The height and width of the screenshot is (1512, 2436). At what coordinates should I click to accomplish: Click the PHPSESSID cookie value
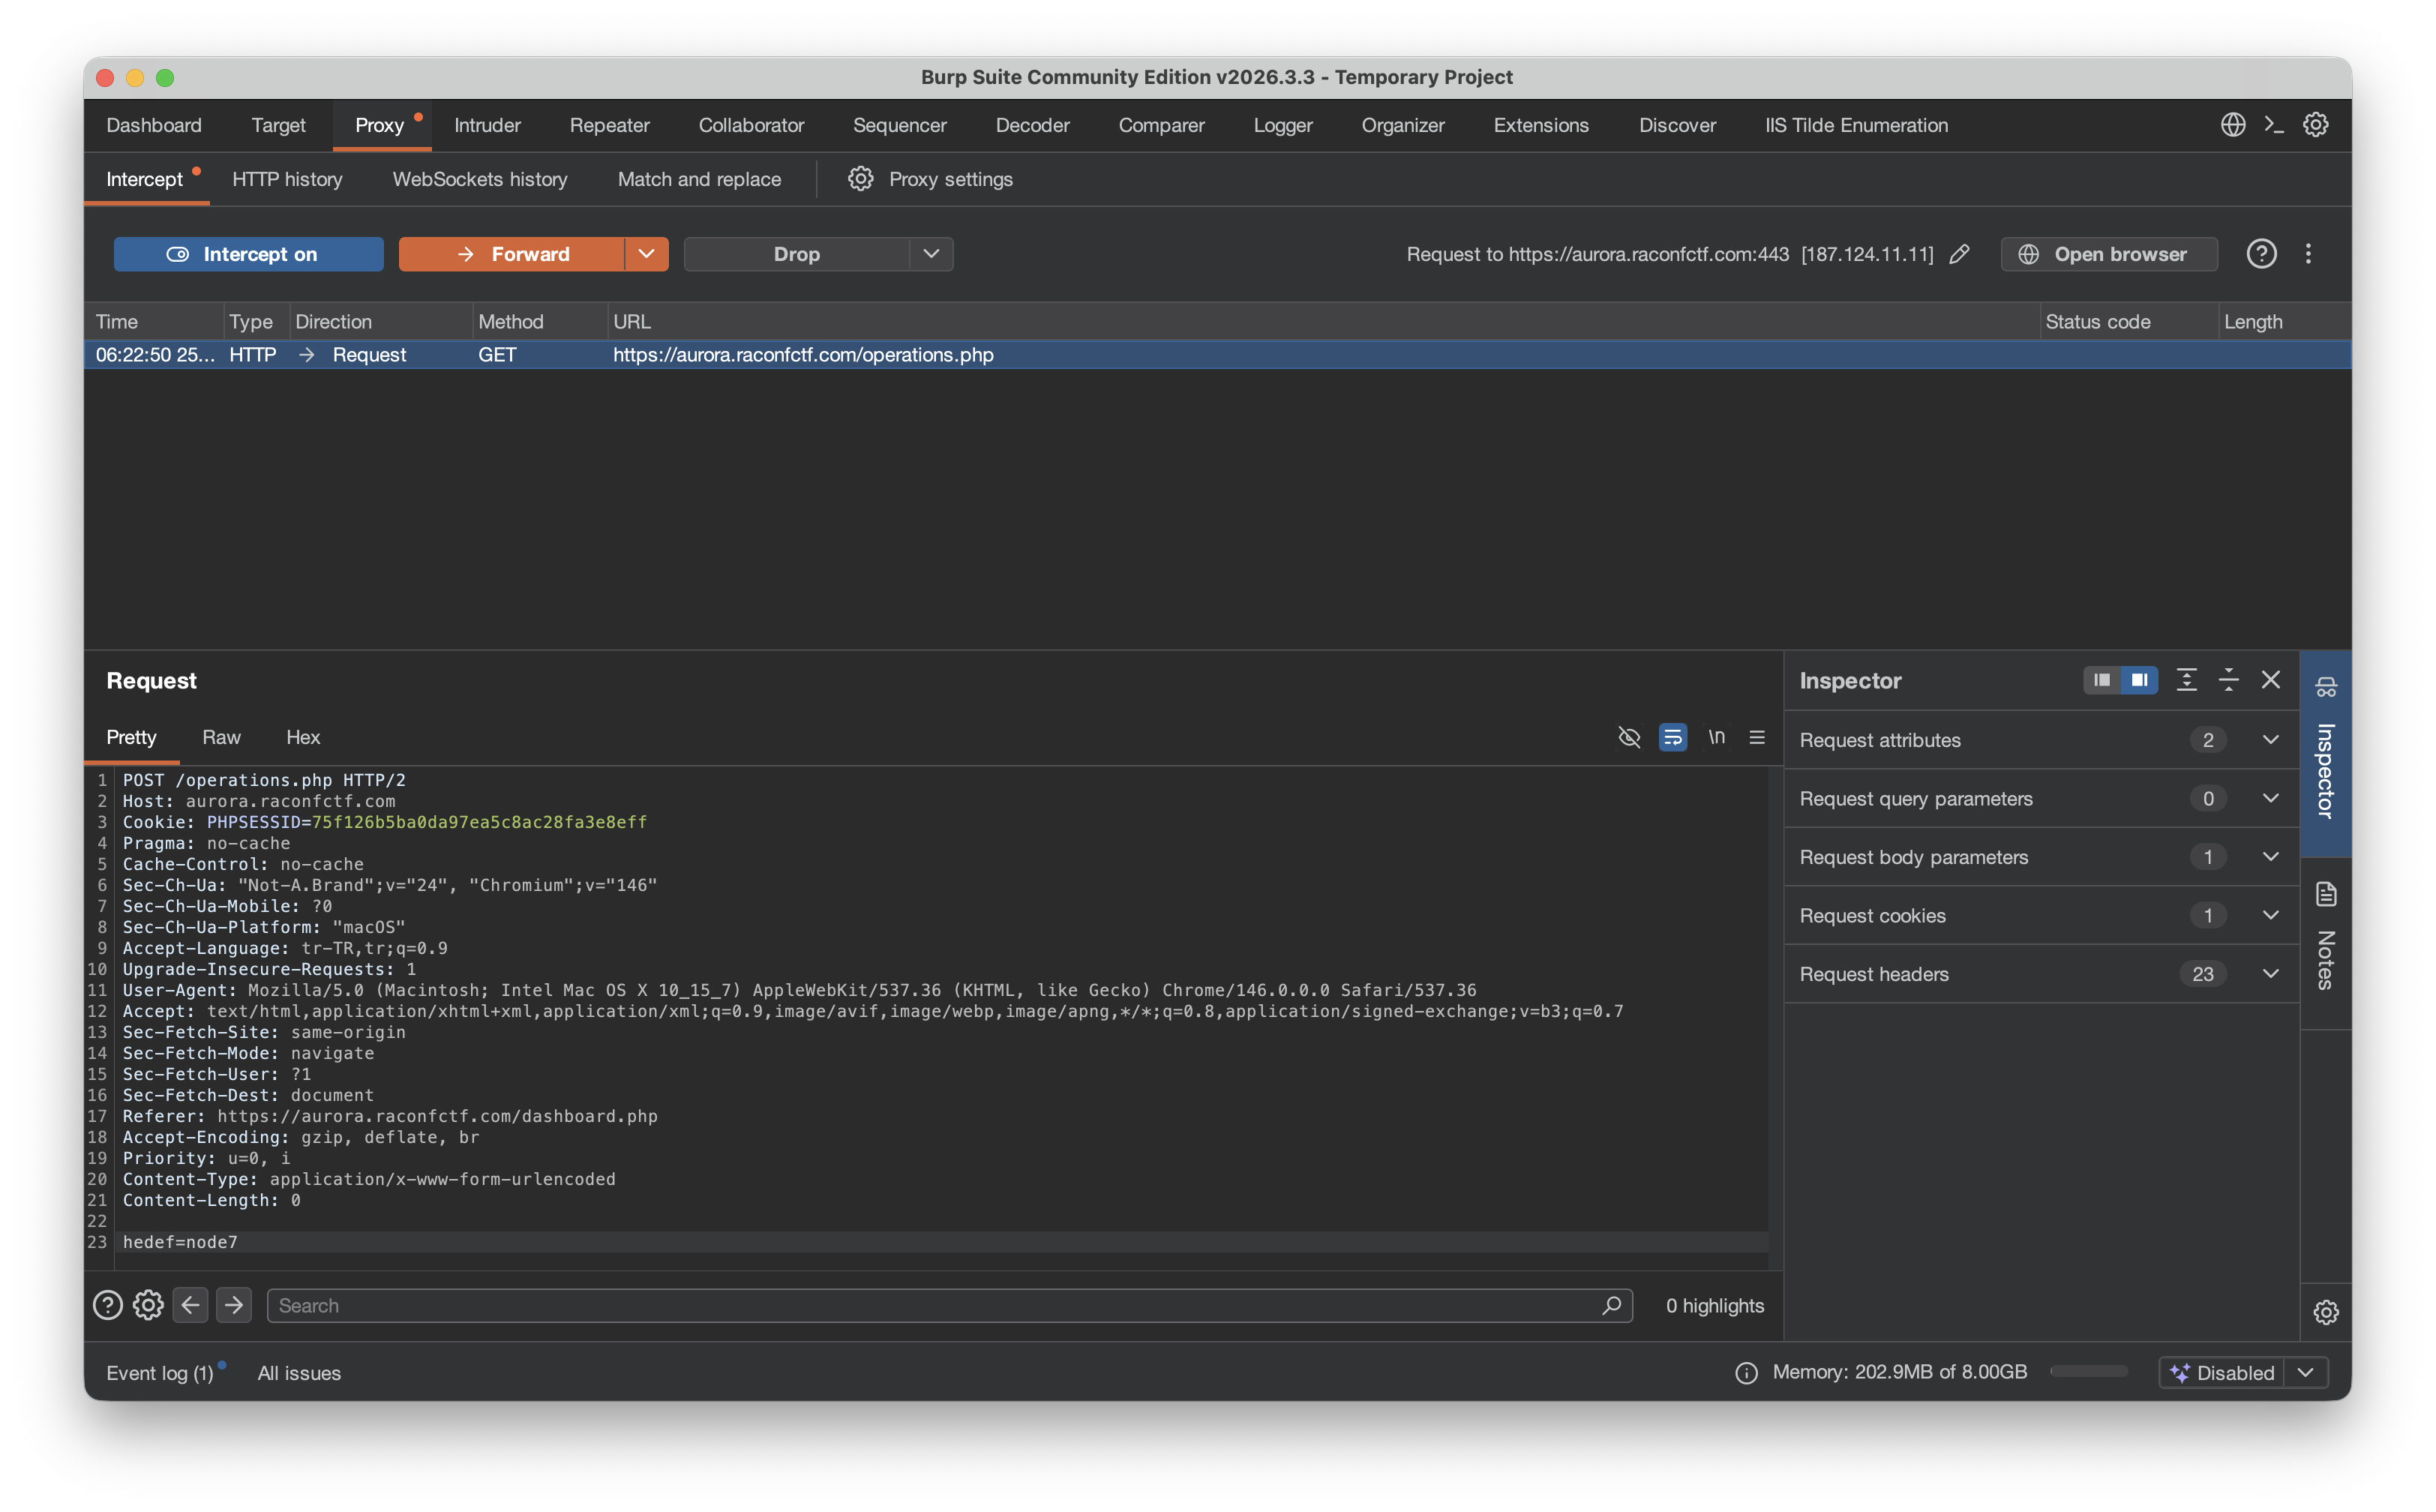click(x=479, y=822)
